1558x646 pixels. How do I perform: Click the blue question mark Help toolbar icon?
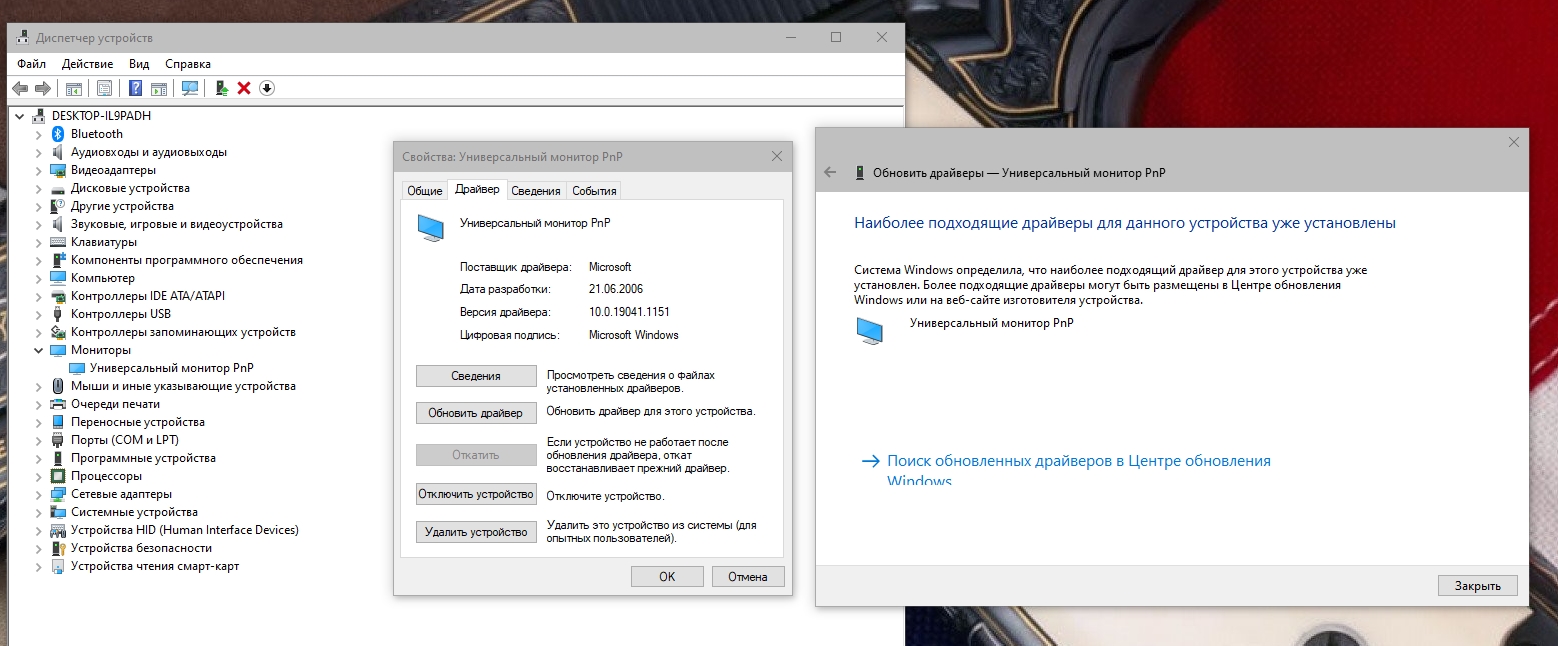[135, 88]
